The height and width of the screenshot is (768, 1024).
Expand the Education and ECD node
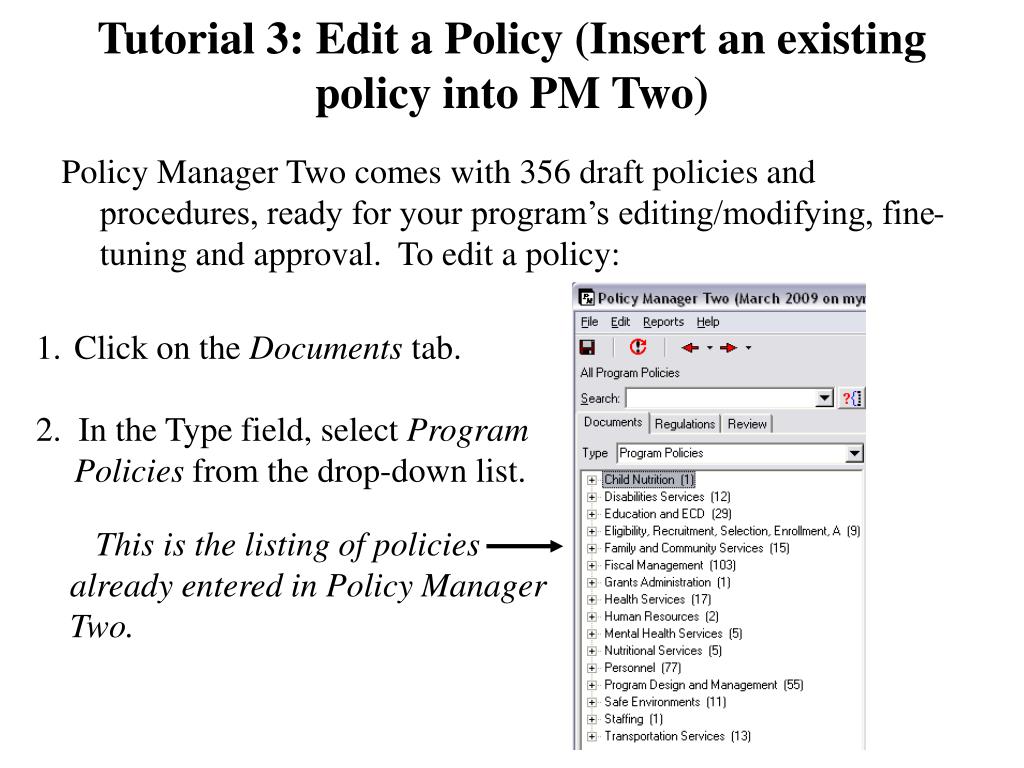click(x=591, y=514)
